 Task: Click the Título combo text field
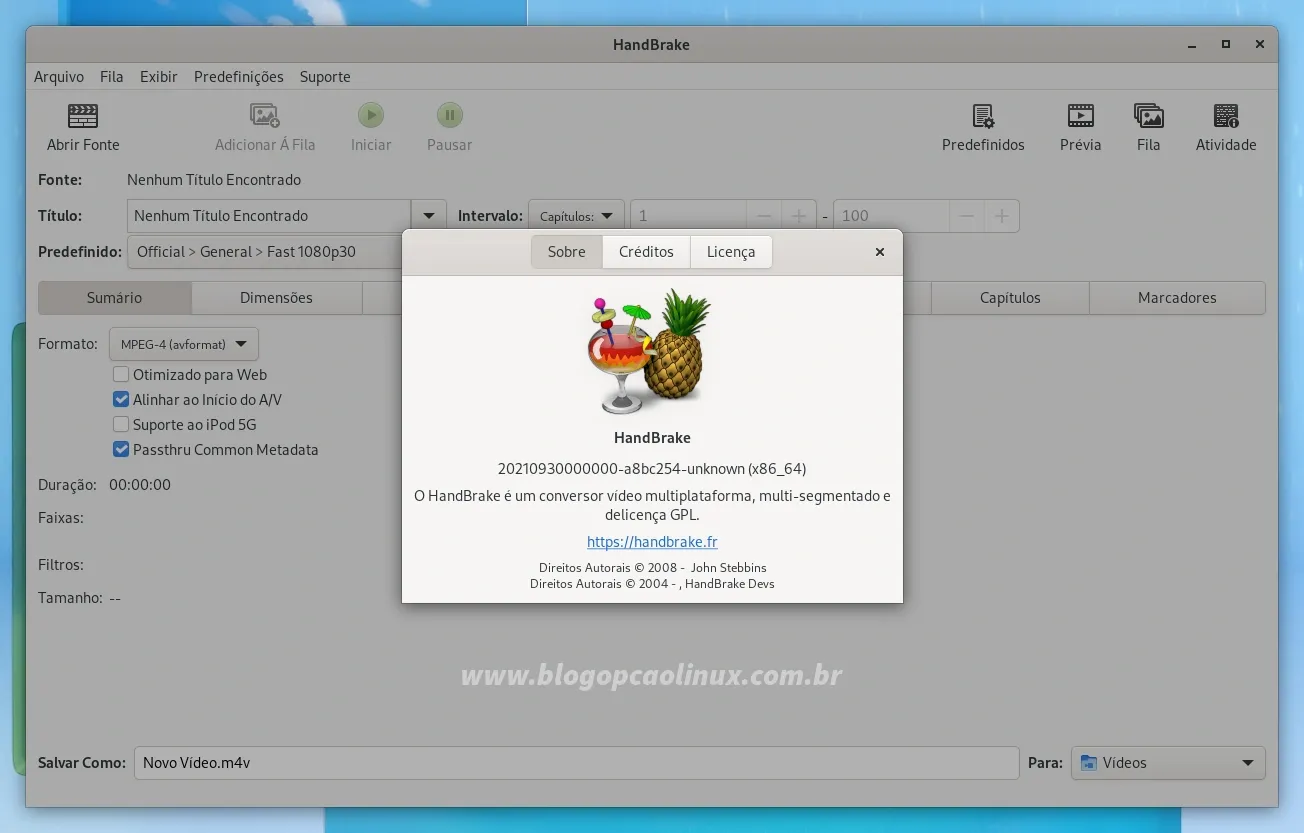click(x=269, y=216)
